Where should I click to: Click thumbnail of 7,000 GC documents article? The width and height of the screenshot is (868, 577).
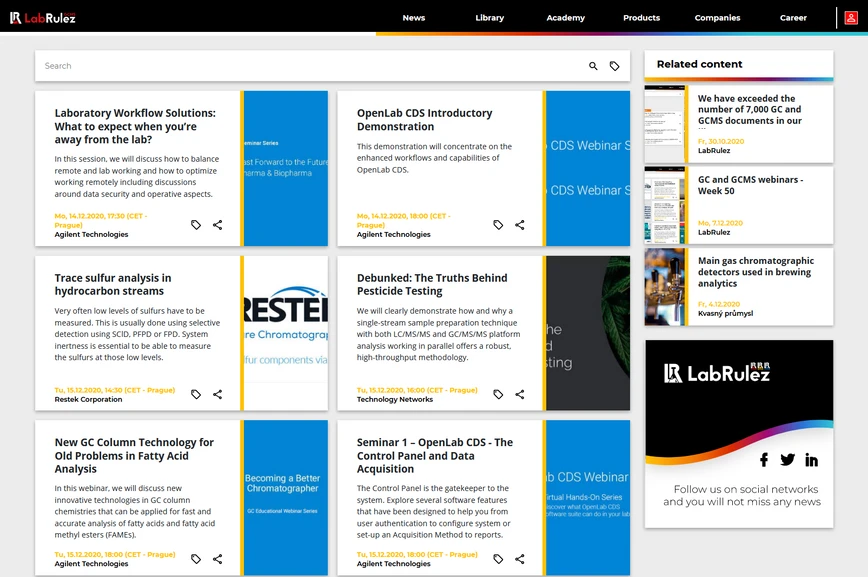(x=664, y=123)
